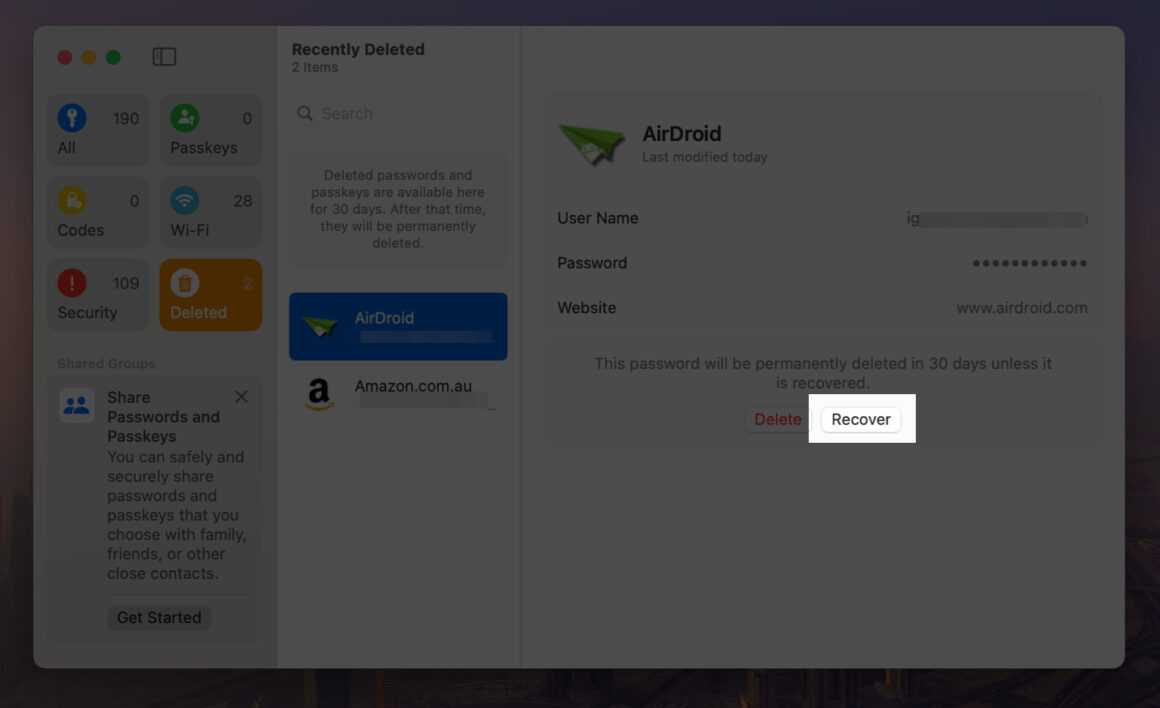Permanently Delete the AirDroid password
This screenshot has height=708, width=1160.
778,419
